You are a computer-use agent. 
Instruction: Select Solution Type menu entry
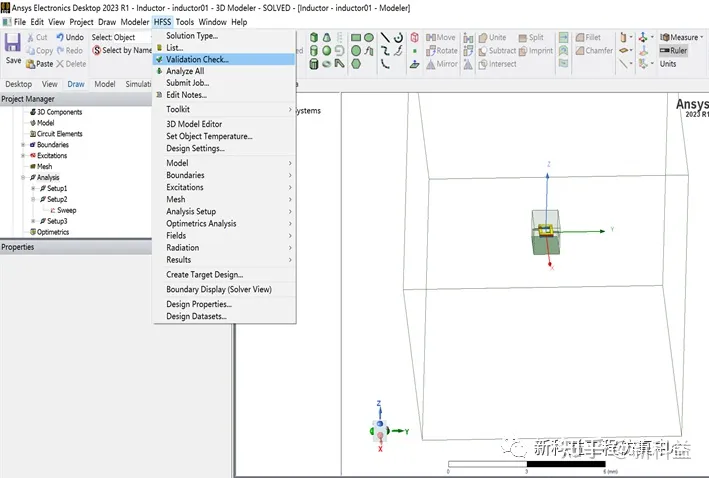pyautogui.click(x=224, y=36)
